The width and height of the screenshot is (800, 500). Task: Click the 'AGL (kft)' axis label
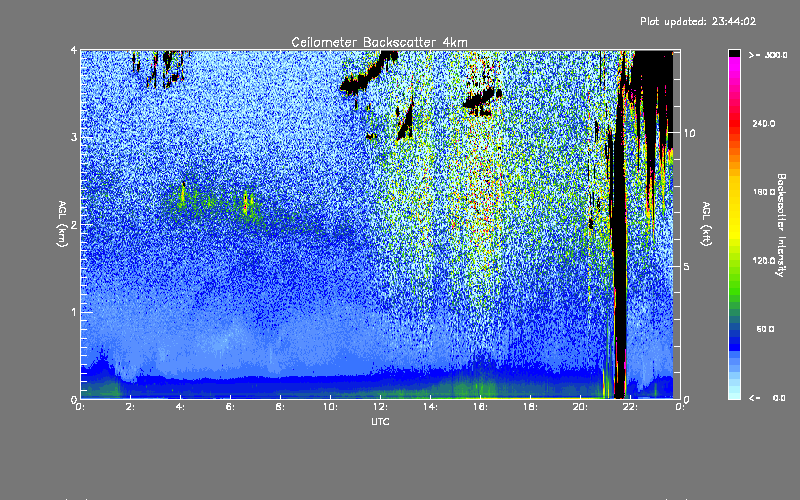coord(706,224)
